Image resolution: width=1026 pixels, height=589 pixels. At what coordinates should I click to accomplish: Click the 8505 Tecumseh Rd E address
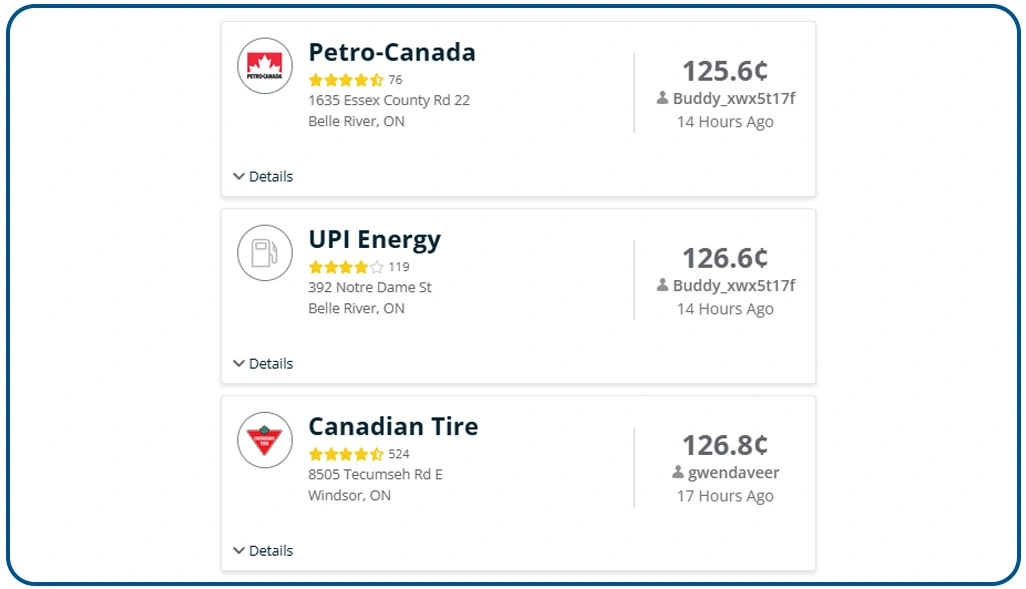[373, 474]
